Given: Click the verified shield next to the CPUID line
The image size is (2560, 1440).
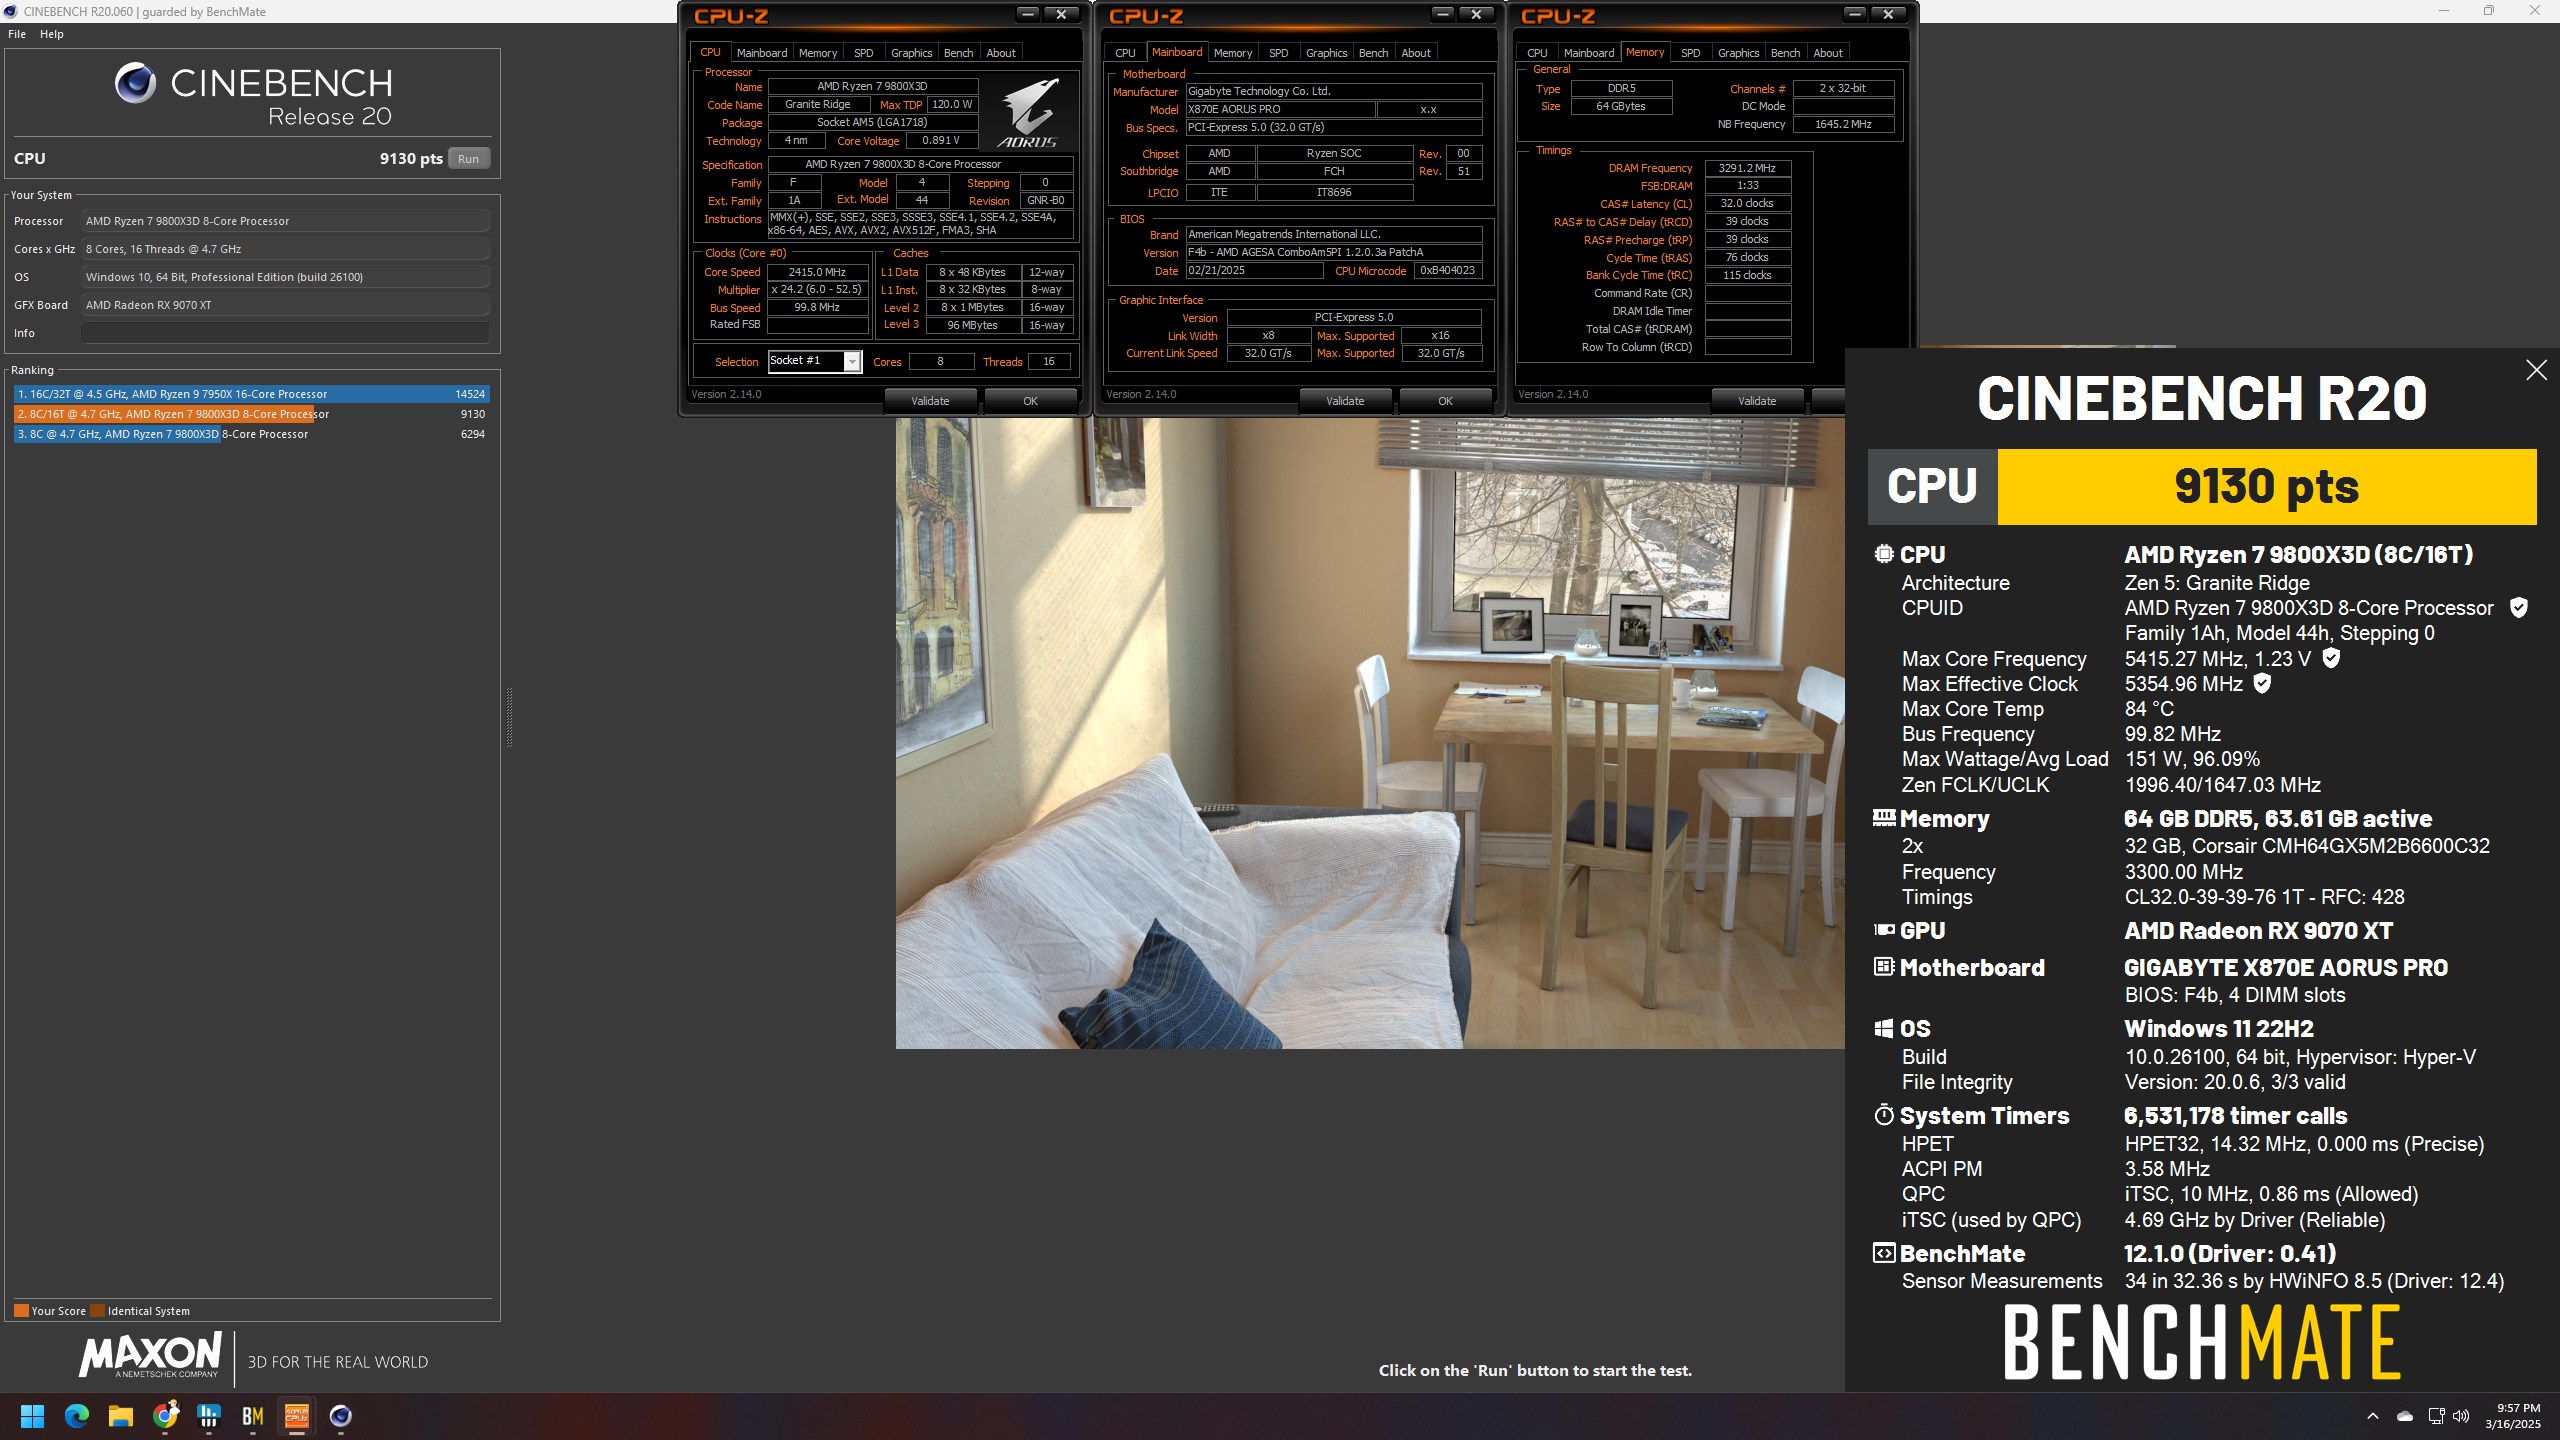Looking at the screenshot, I should (2519, 607).
